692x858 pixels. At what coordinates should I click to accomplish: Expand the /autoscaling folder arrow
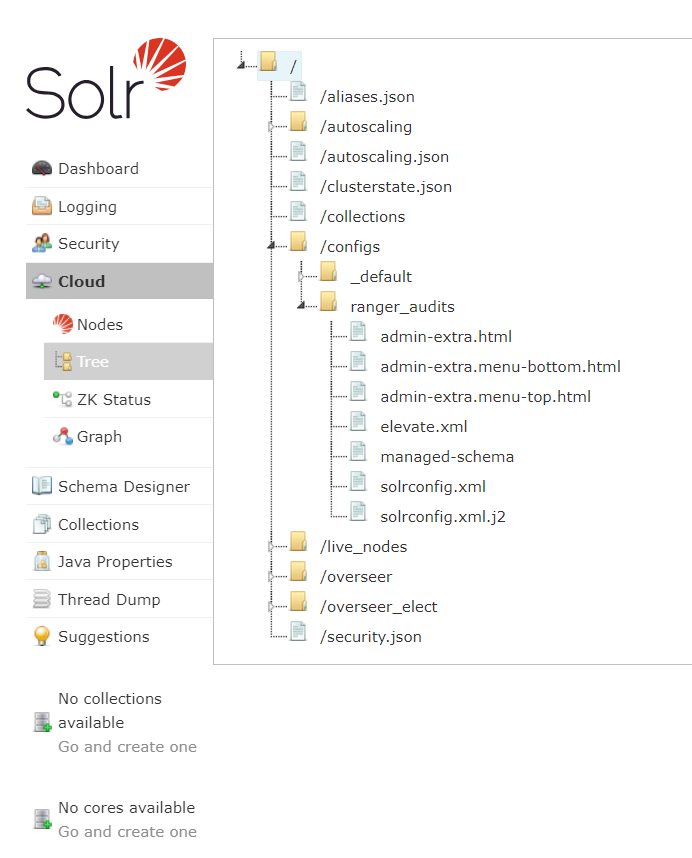coord(271,126)
